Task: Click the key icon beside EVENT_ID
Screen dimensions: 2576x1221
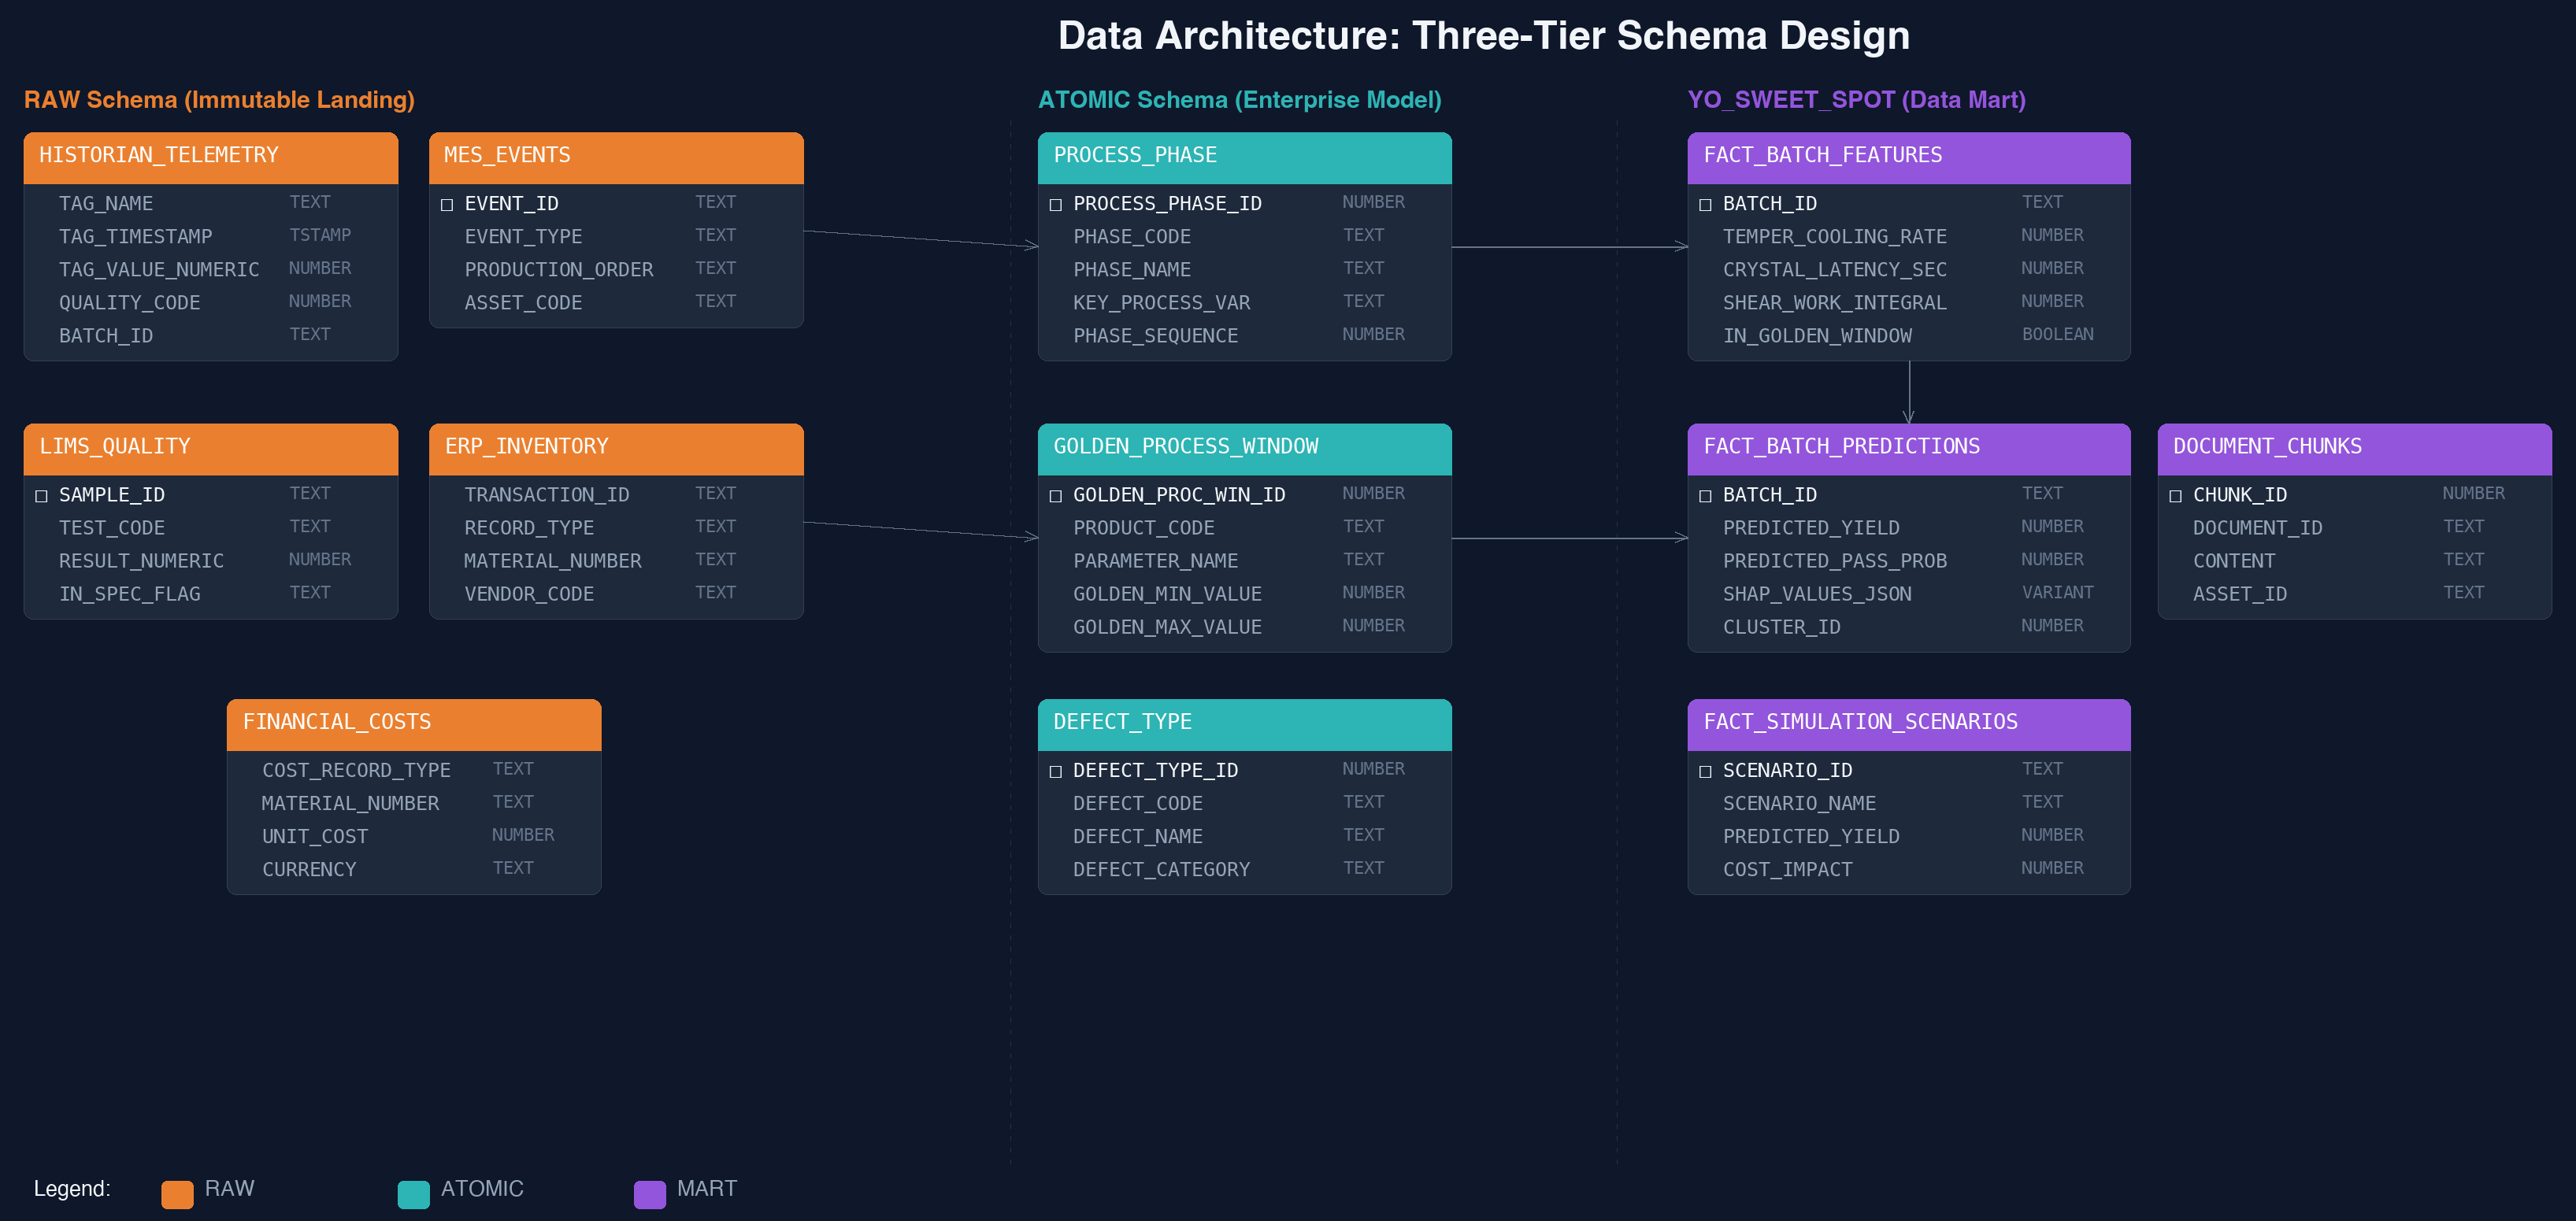Action: click(x=447, y=203)
